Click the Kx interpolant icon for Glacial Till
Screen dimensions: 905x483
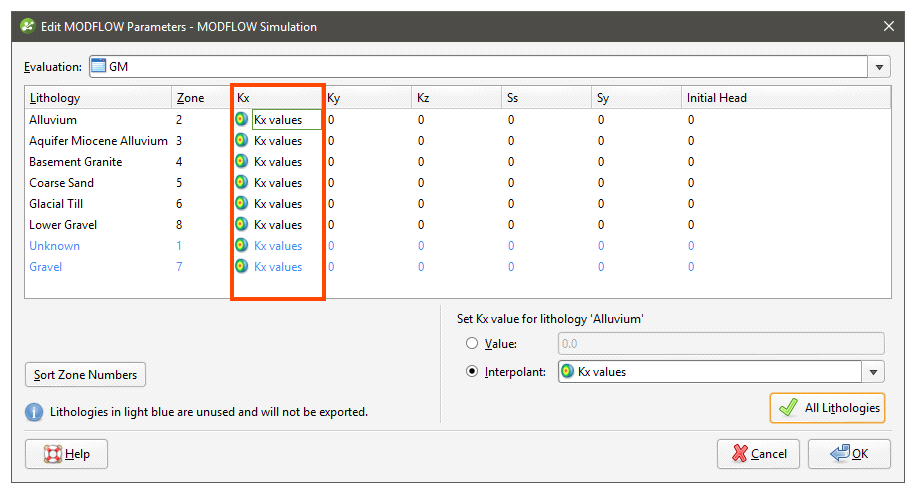point(242,203)
